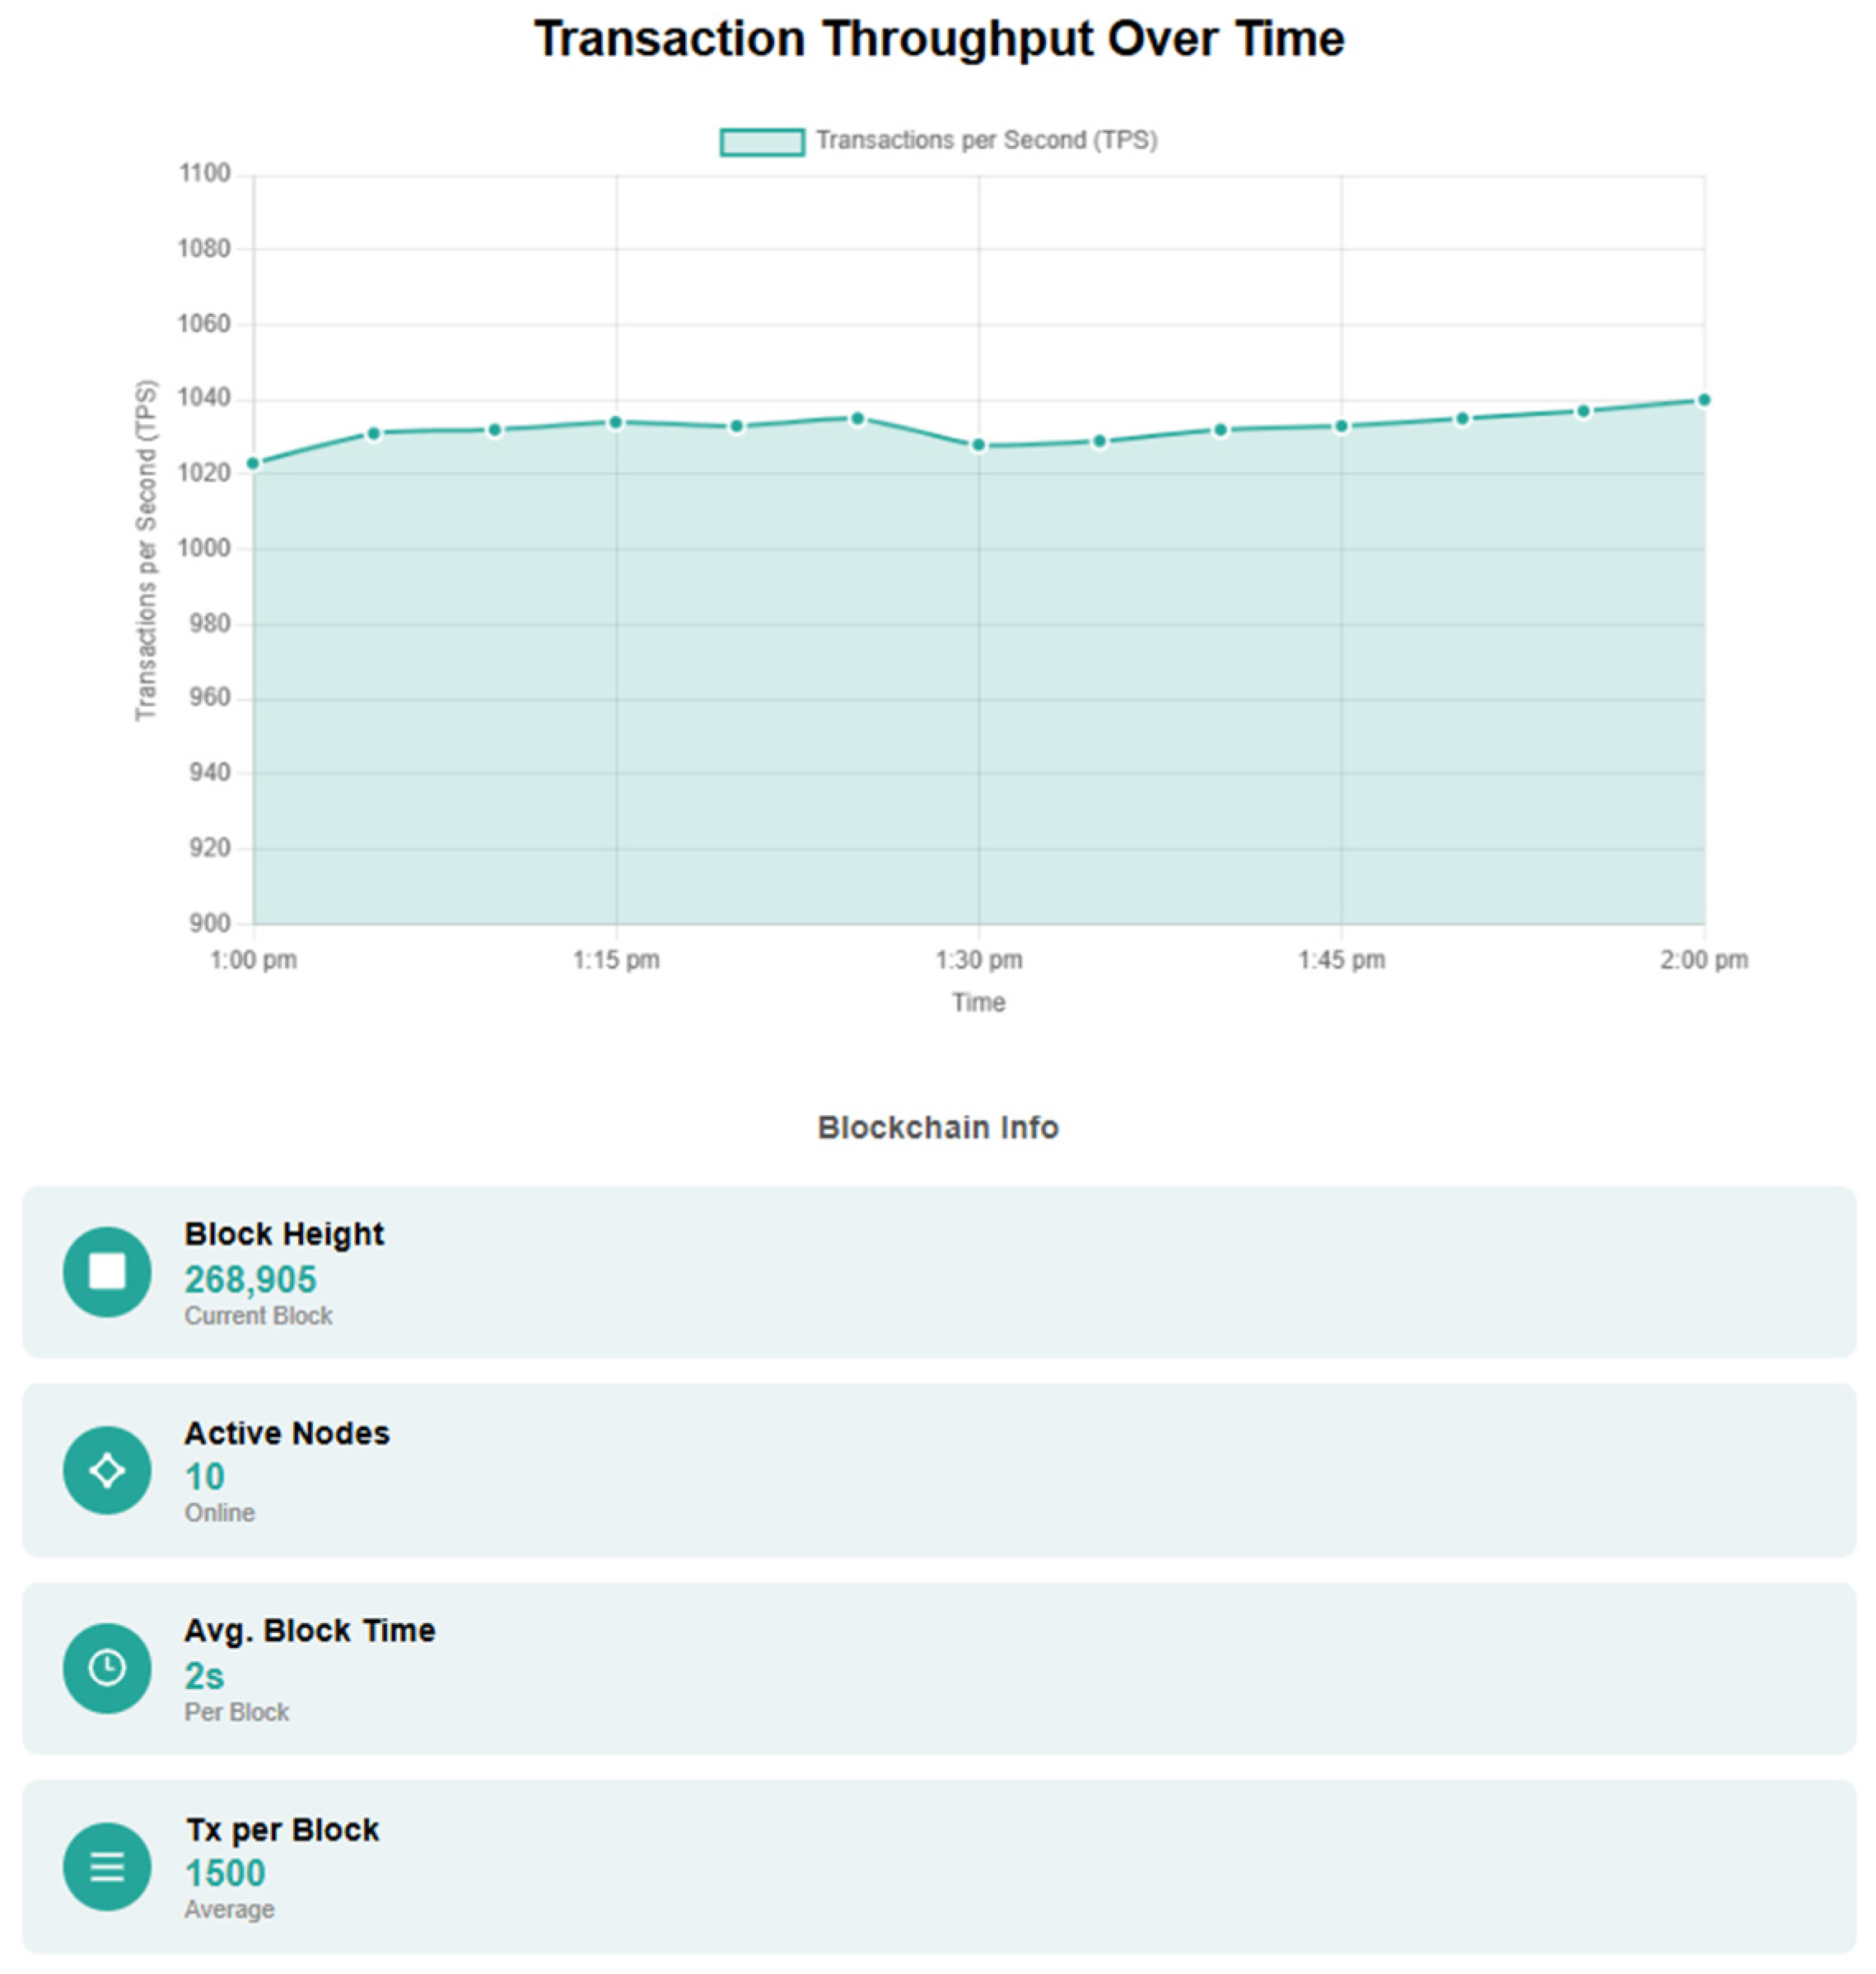The width and height of the screenshot is (1876, 1974).
Task: Click the Active Nodes diamond icon
Action: 107,1470
